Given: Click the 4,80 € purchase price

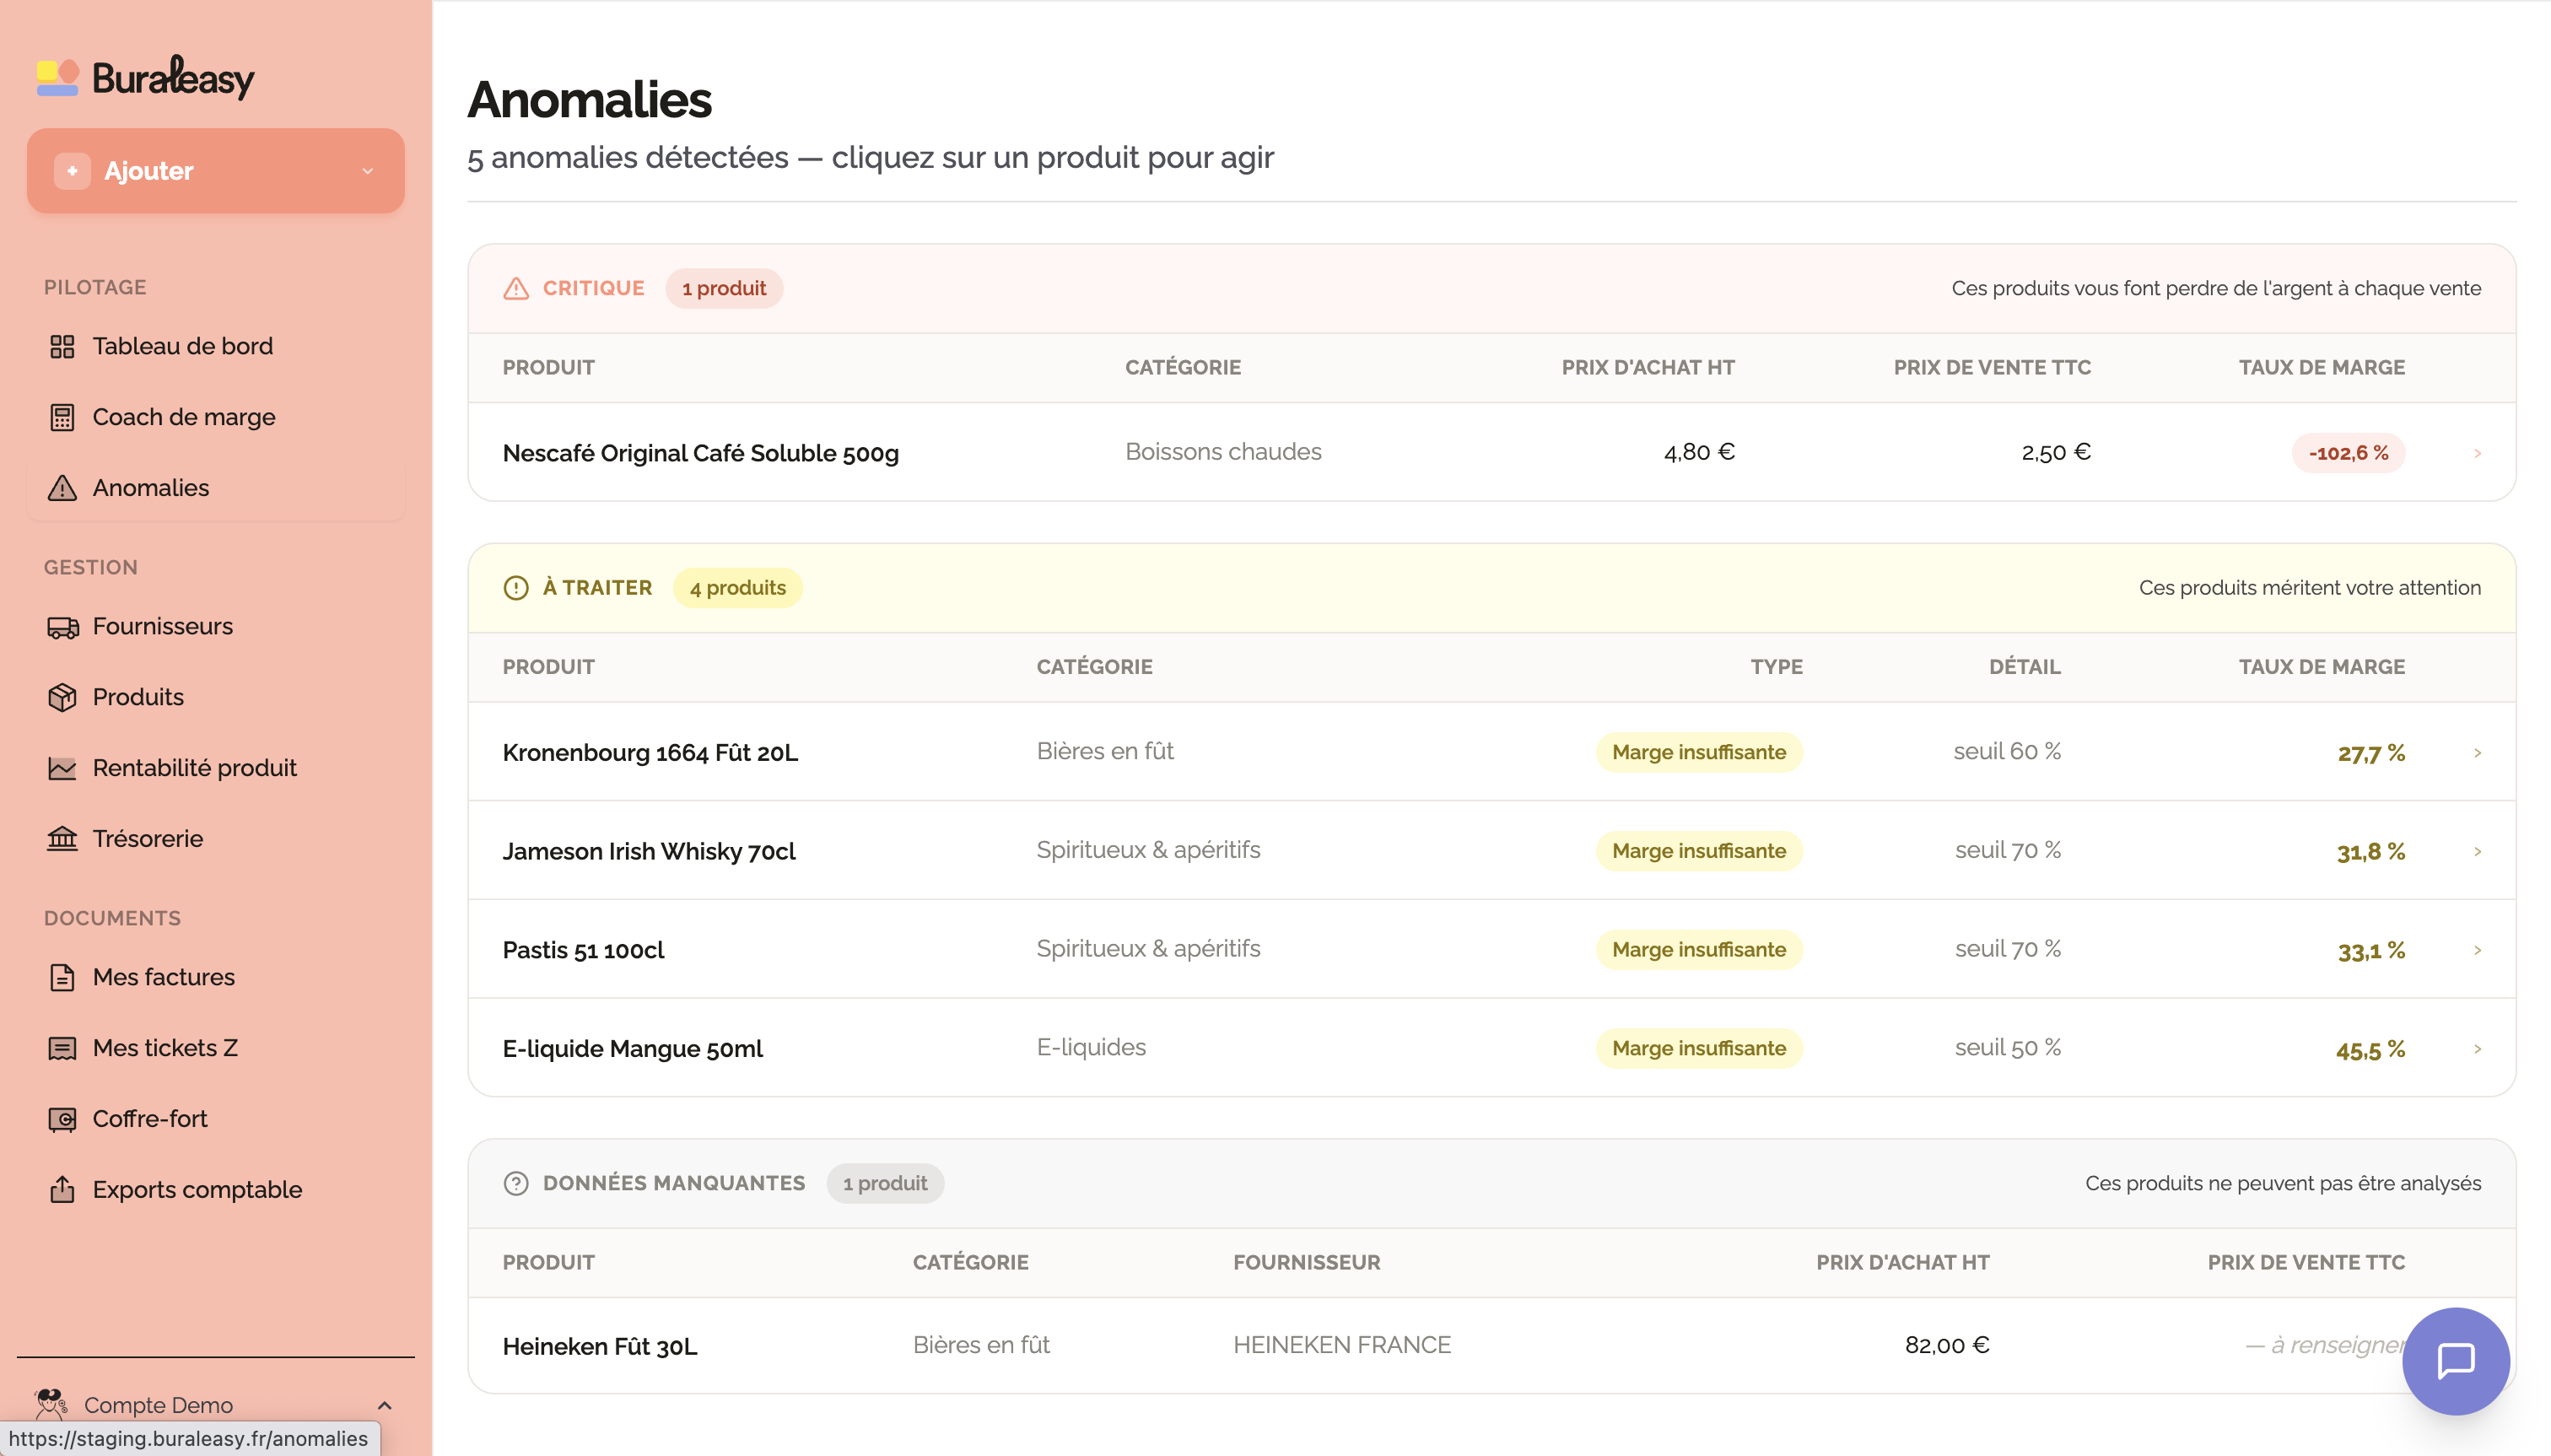Looking at the screenshot, I should (x=1698, y=452).
